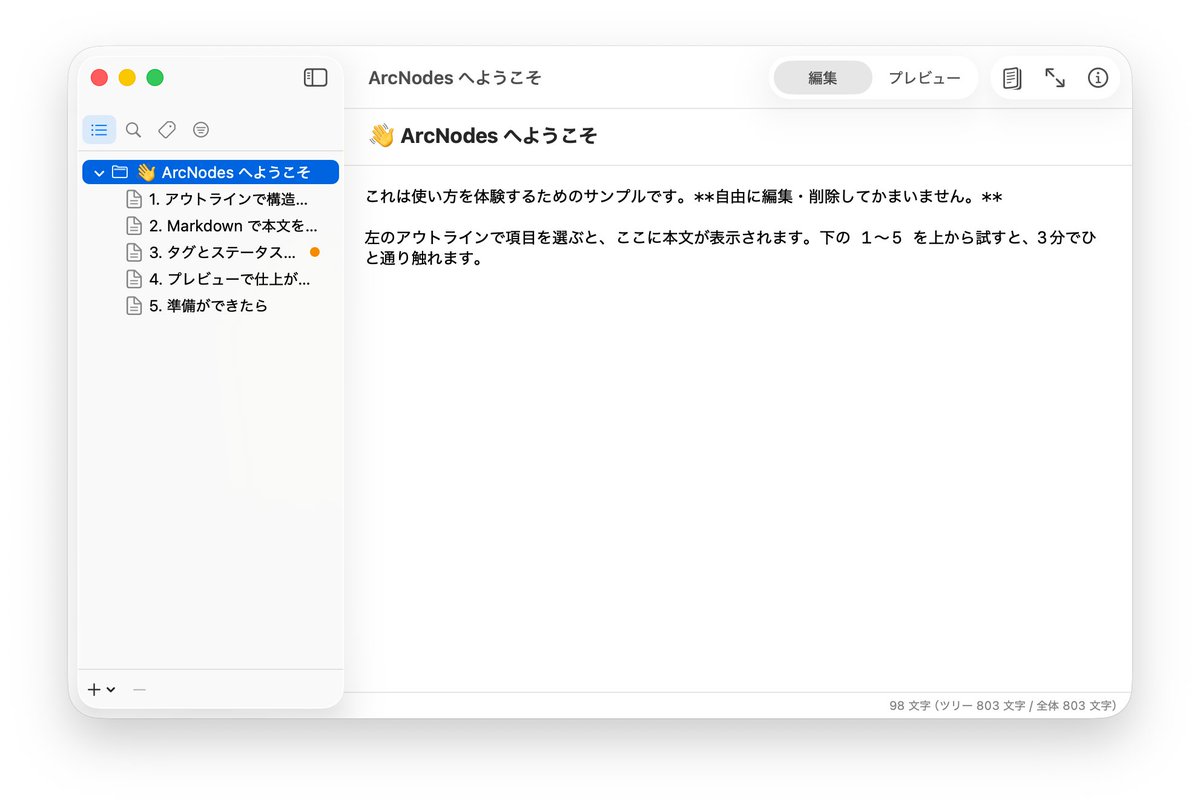Close the window with red button
Screen dimensions: 1200x808
coord(99,78)
